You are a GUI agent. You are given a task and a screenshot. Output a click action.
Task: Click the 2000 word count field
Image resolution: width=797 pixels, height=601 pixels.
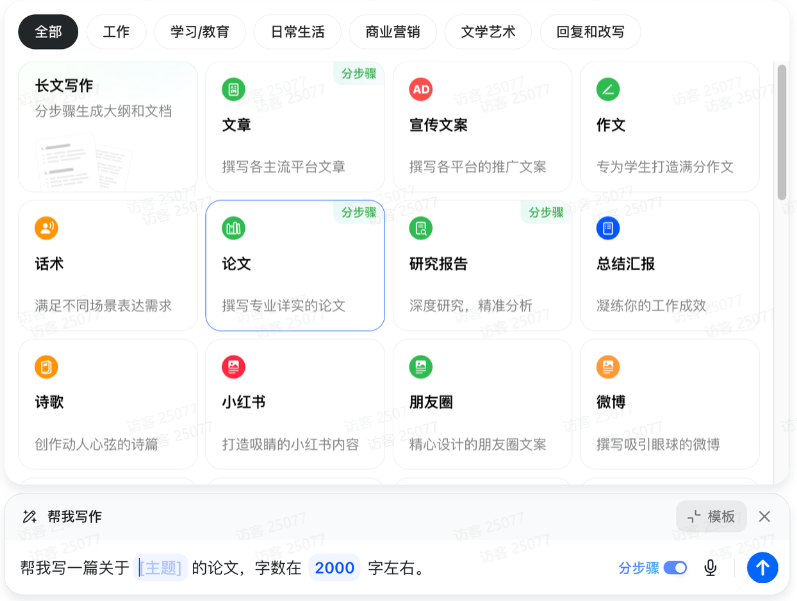tap(334, 567)
